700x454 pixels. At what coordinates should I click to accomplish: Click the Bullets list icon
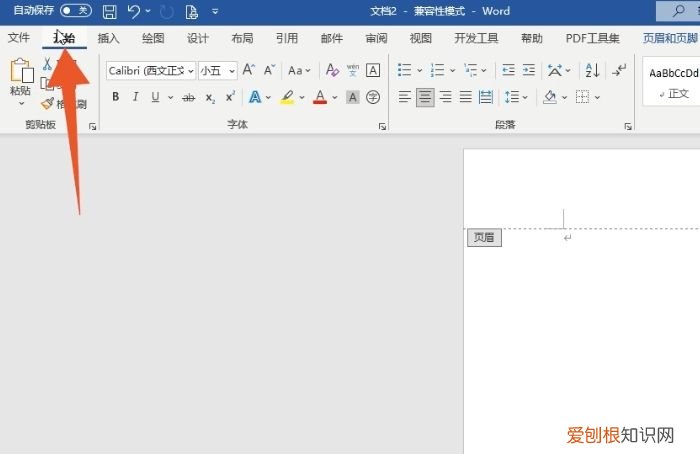pyautogui.click(x=404, y=70)
